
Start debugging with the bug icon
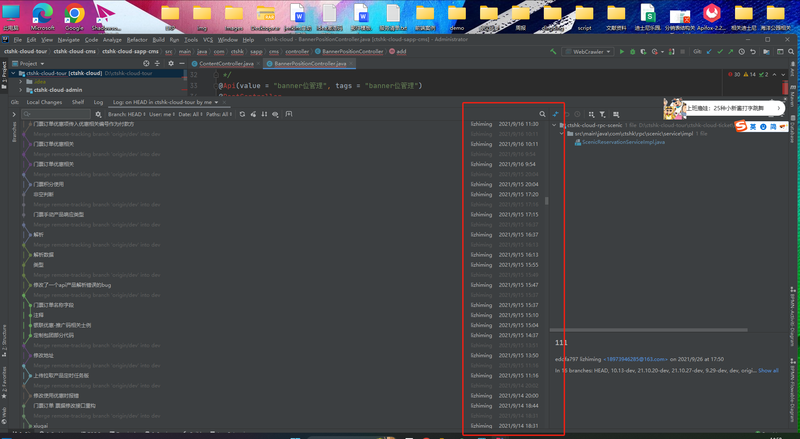633,52
